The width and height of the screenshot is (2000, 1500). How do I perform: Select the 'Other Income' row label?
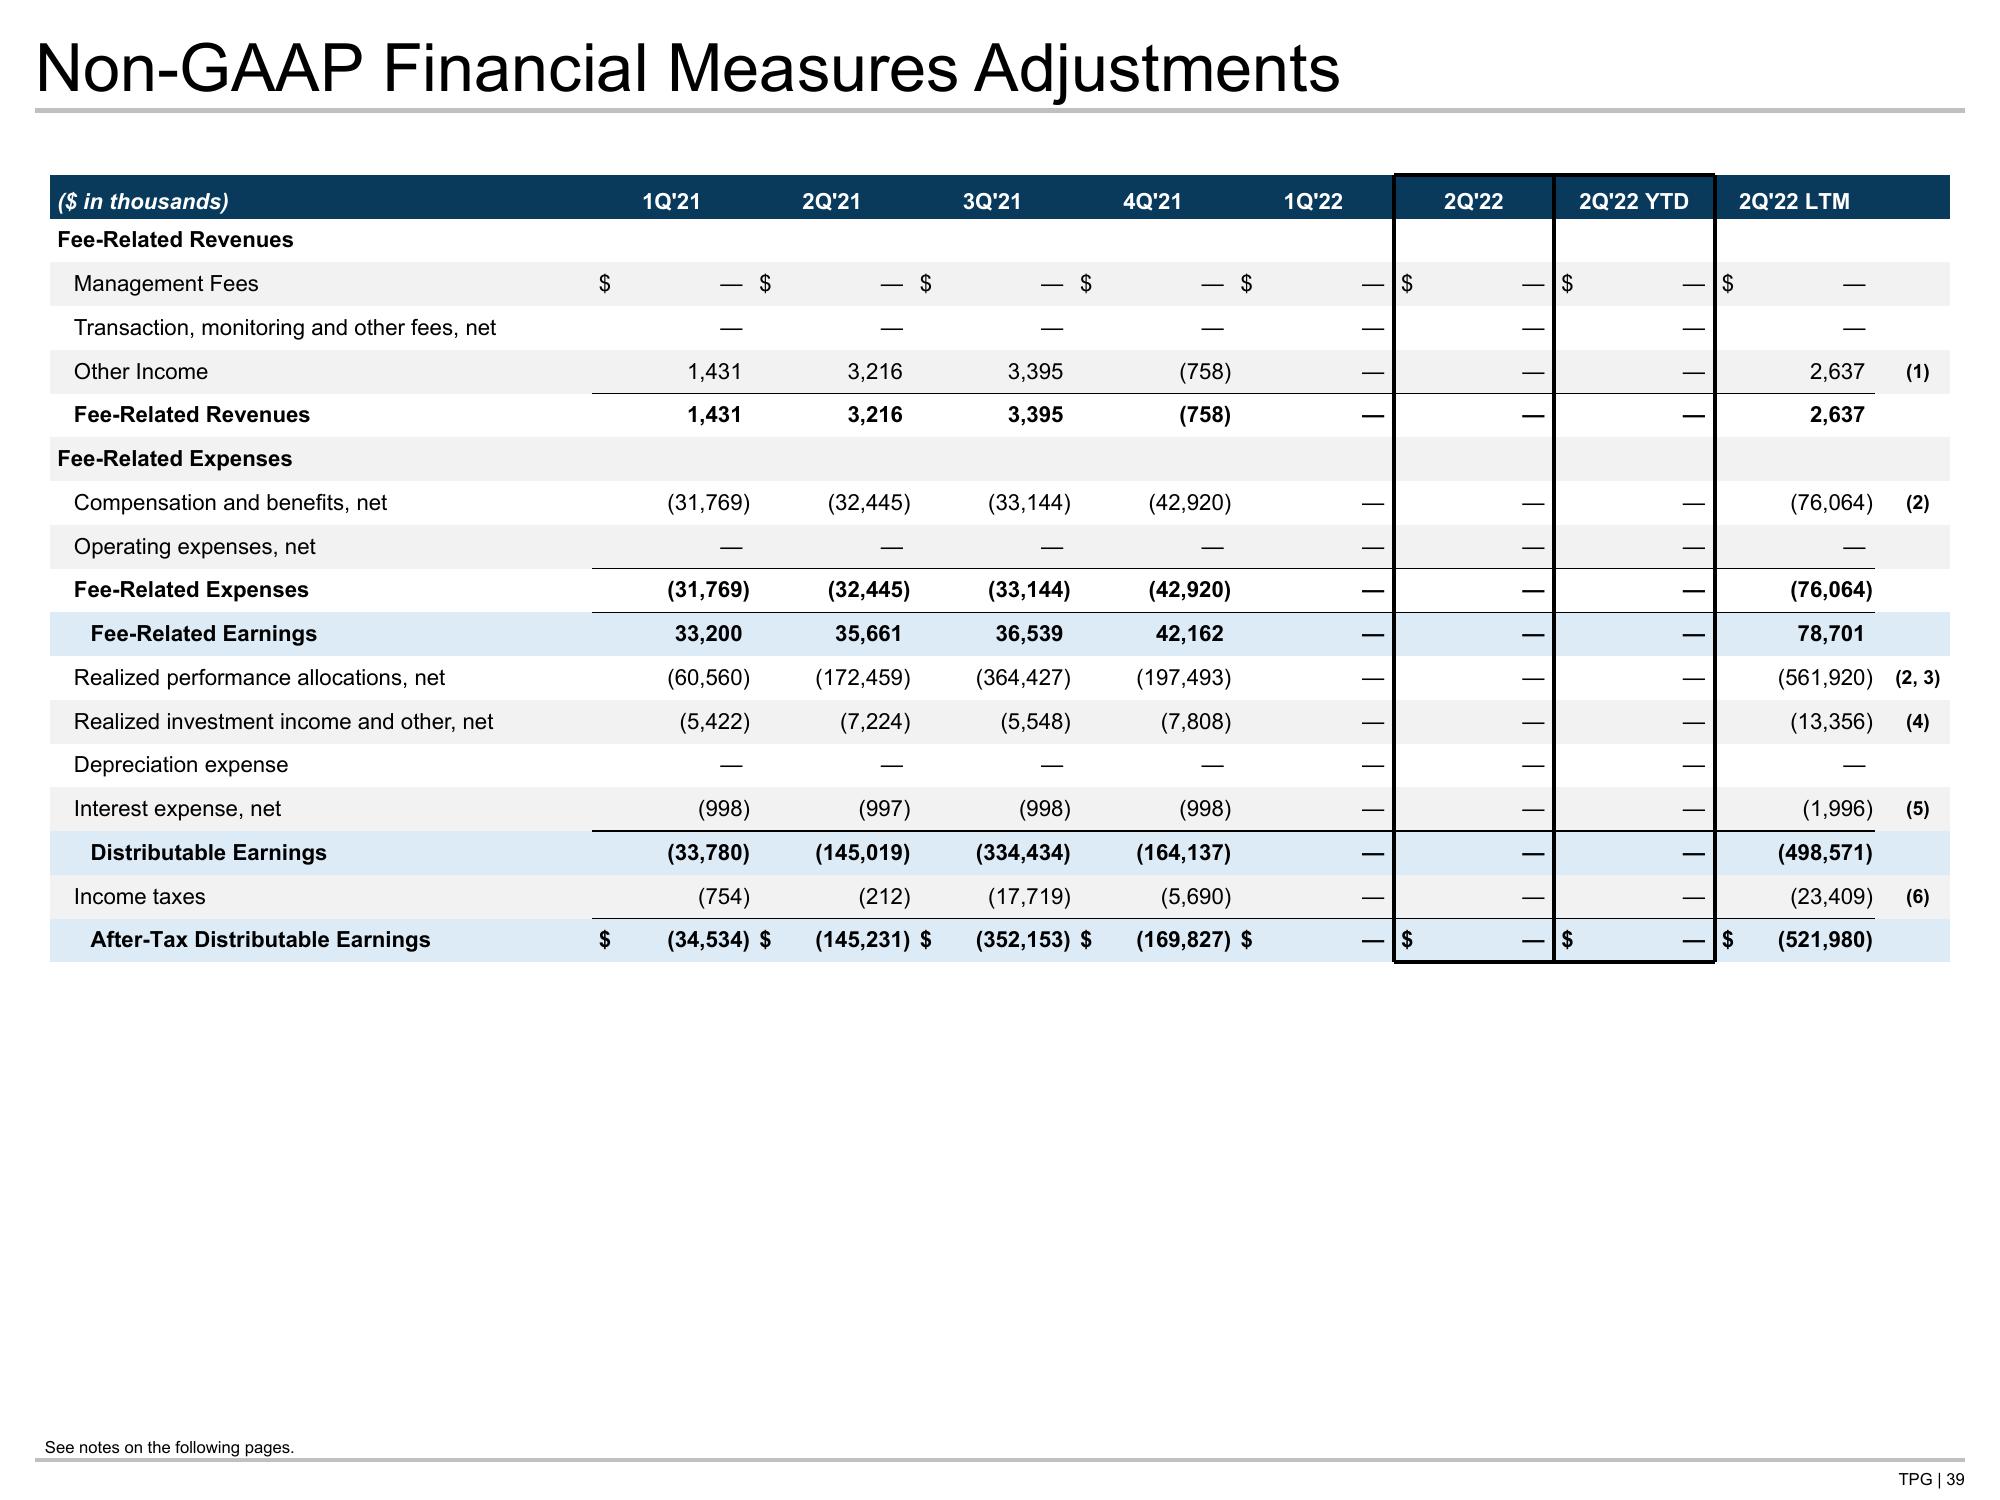pos(141,372)
